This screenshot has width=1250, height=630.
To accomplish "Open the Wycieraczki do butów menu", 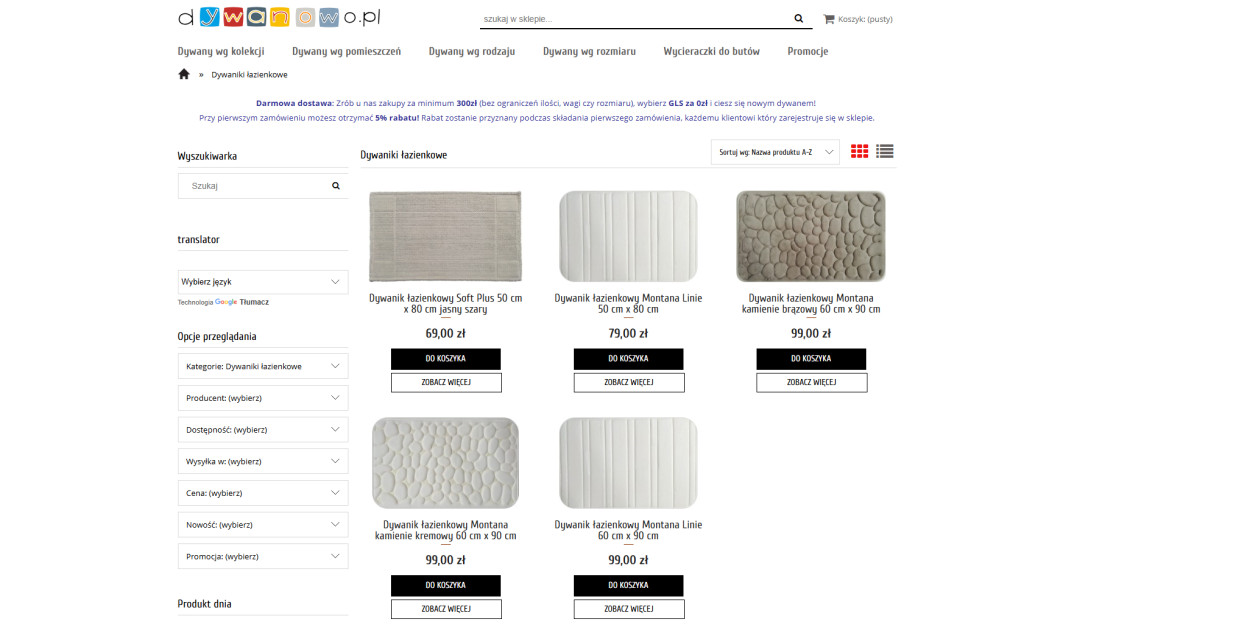I will (712, 51).
